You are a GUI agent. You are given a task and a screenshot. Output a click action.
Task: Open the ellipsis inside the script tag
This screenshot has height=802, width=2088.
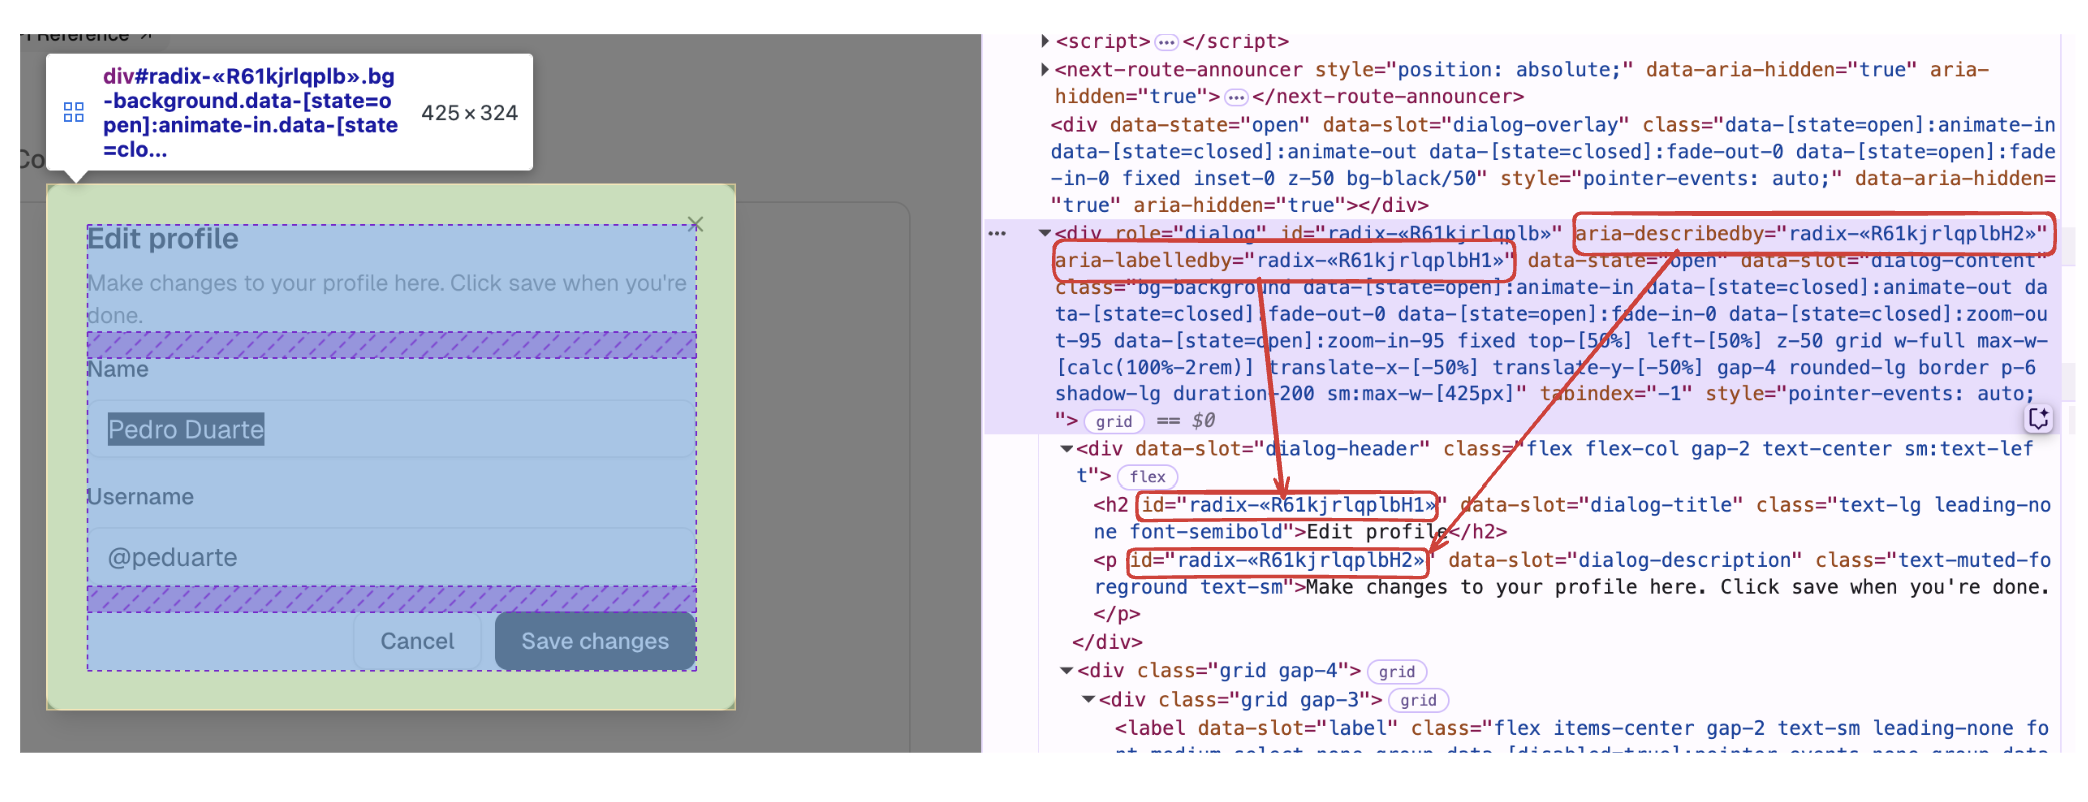click(1166, 42)
